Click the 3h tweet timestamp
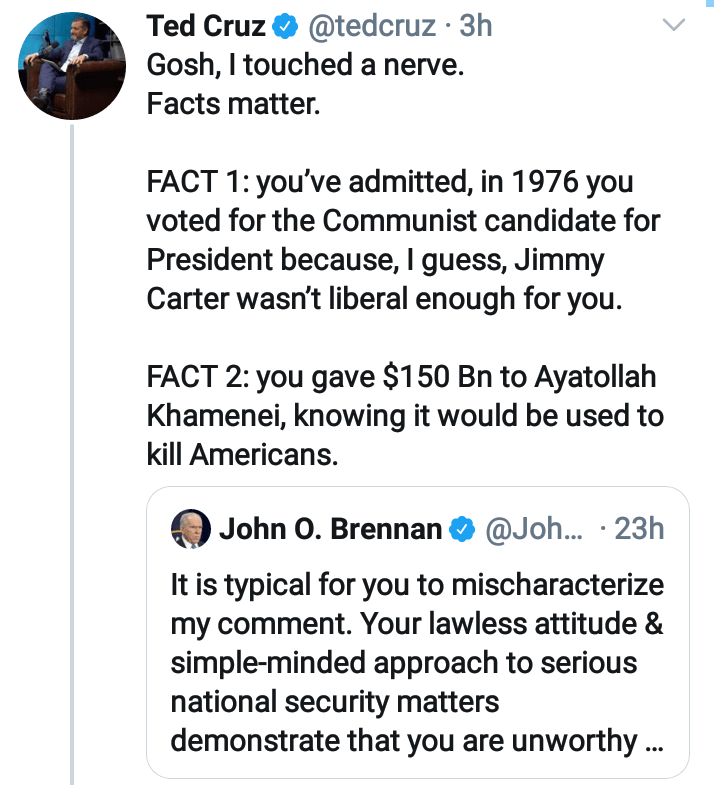 (475, 26)
